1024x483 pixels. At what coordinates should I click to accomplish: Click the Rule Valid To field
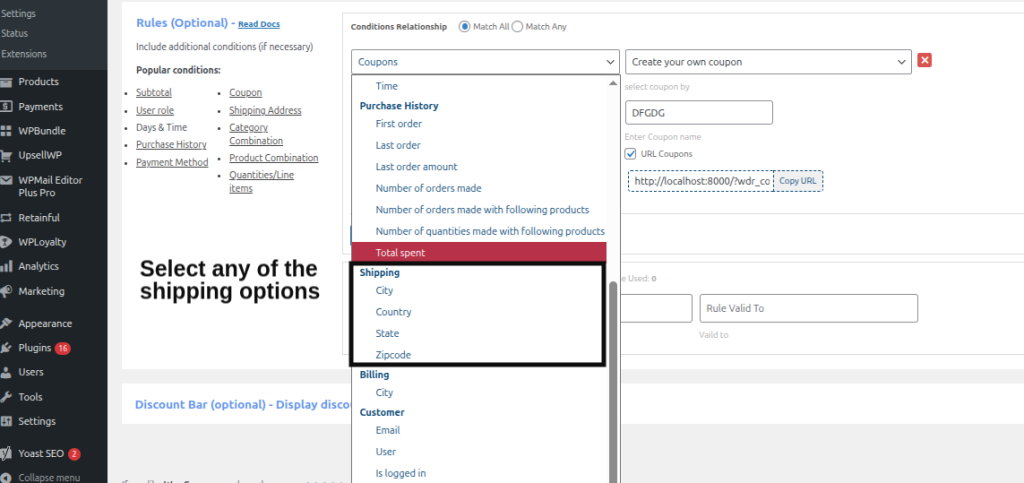pos(808,308)
